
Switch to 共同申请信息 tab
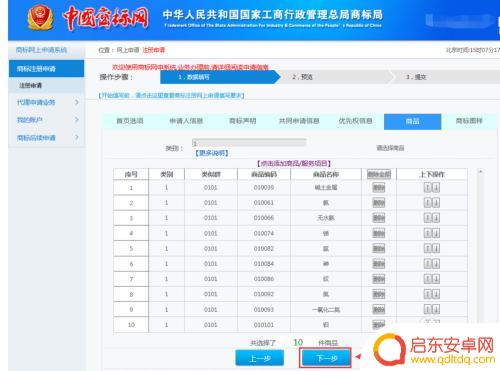coord(299,121)
